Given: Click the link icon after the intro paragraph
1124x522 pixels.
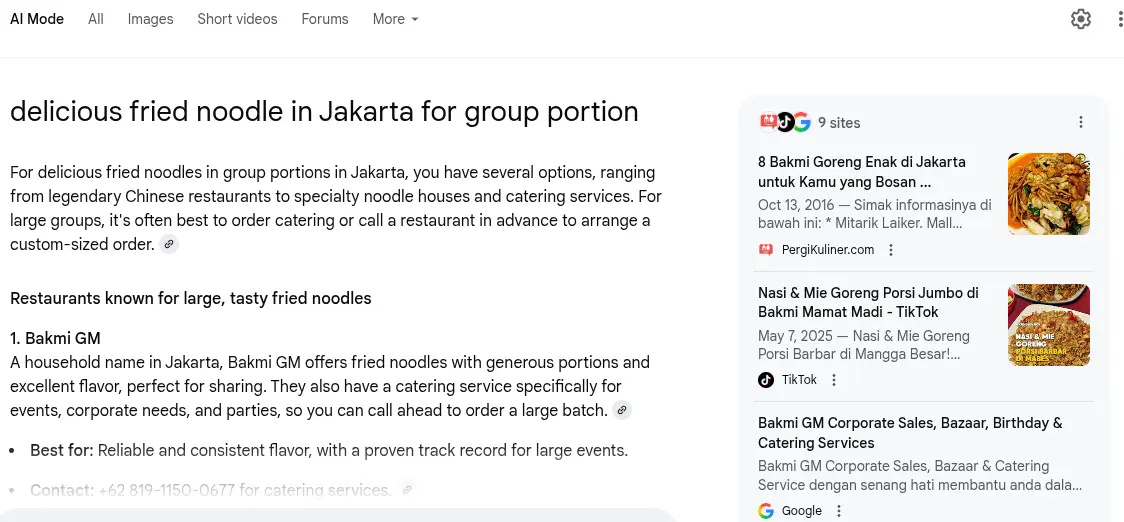Looking at the screenshot, I should (169, 244).
